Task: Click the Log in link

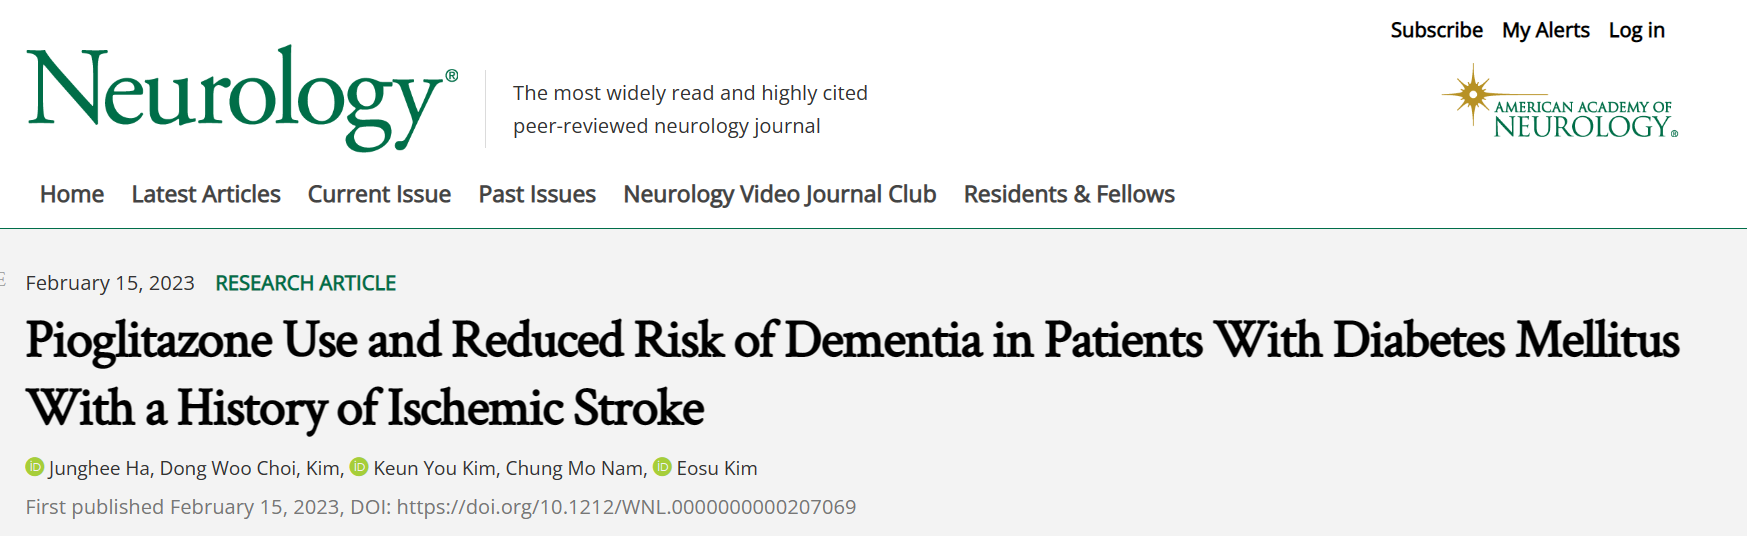Action: tap(1636, 30)
